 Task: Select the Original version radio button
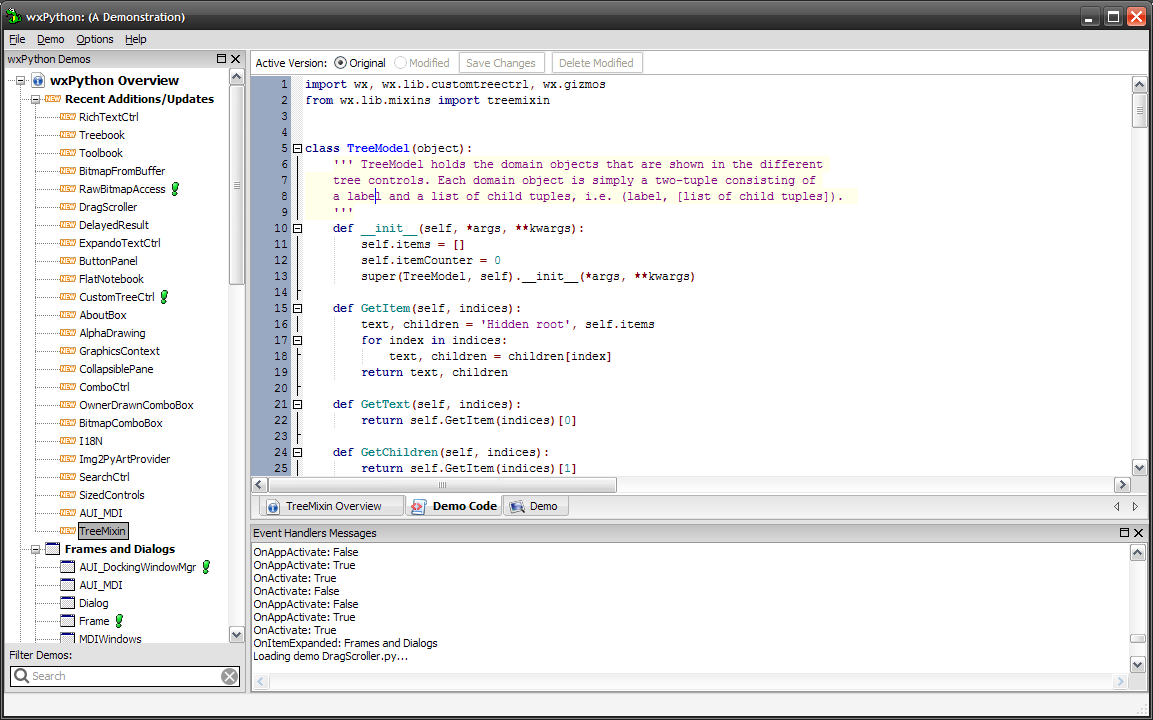point(341,63)
